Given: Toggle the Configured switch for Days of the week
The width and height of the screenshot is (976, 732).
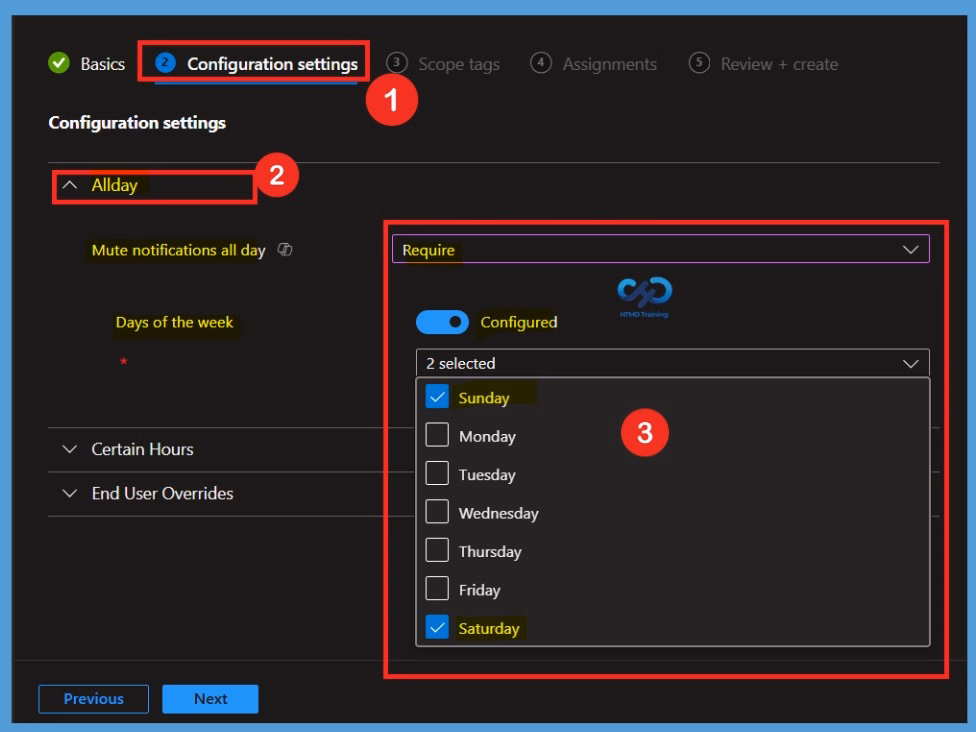Looking at the screenshot, I should 442,322.
